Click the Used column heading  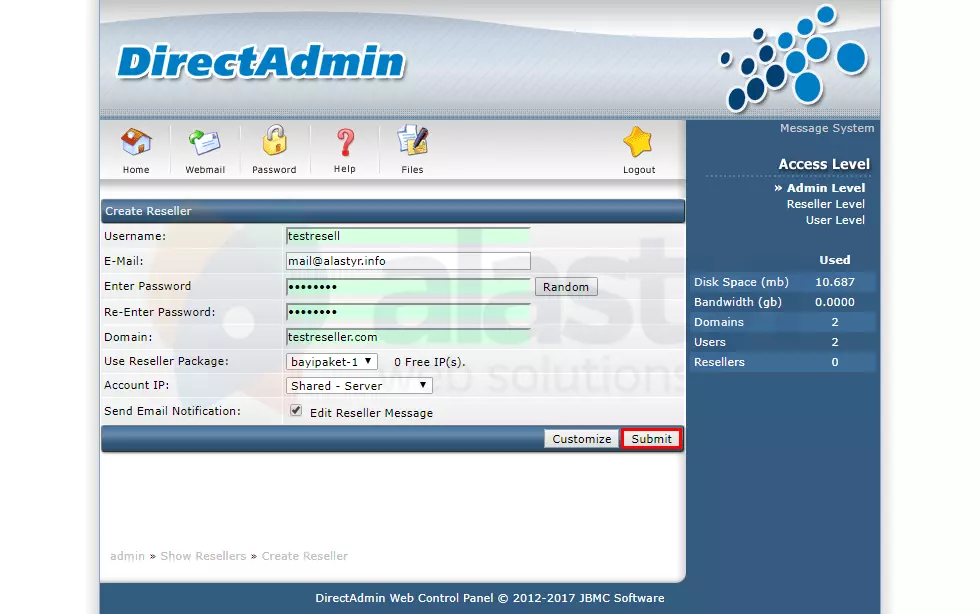point(834,260)
